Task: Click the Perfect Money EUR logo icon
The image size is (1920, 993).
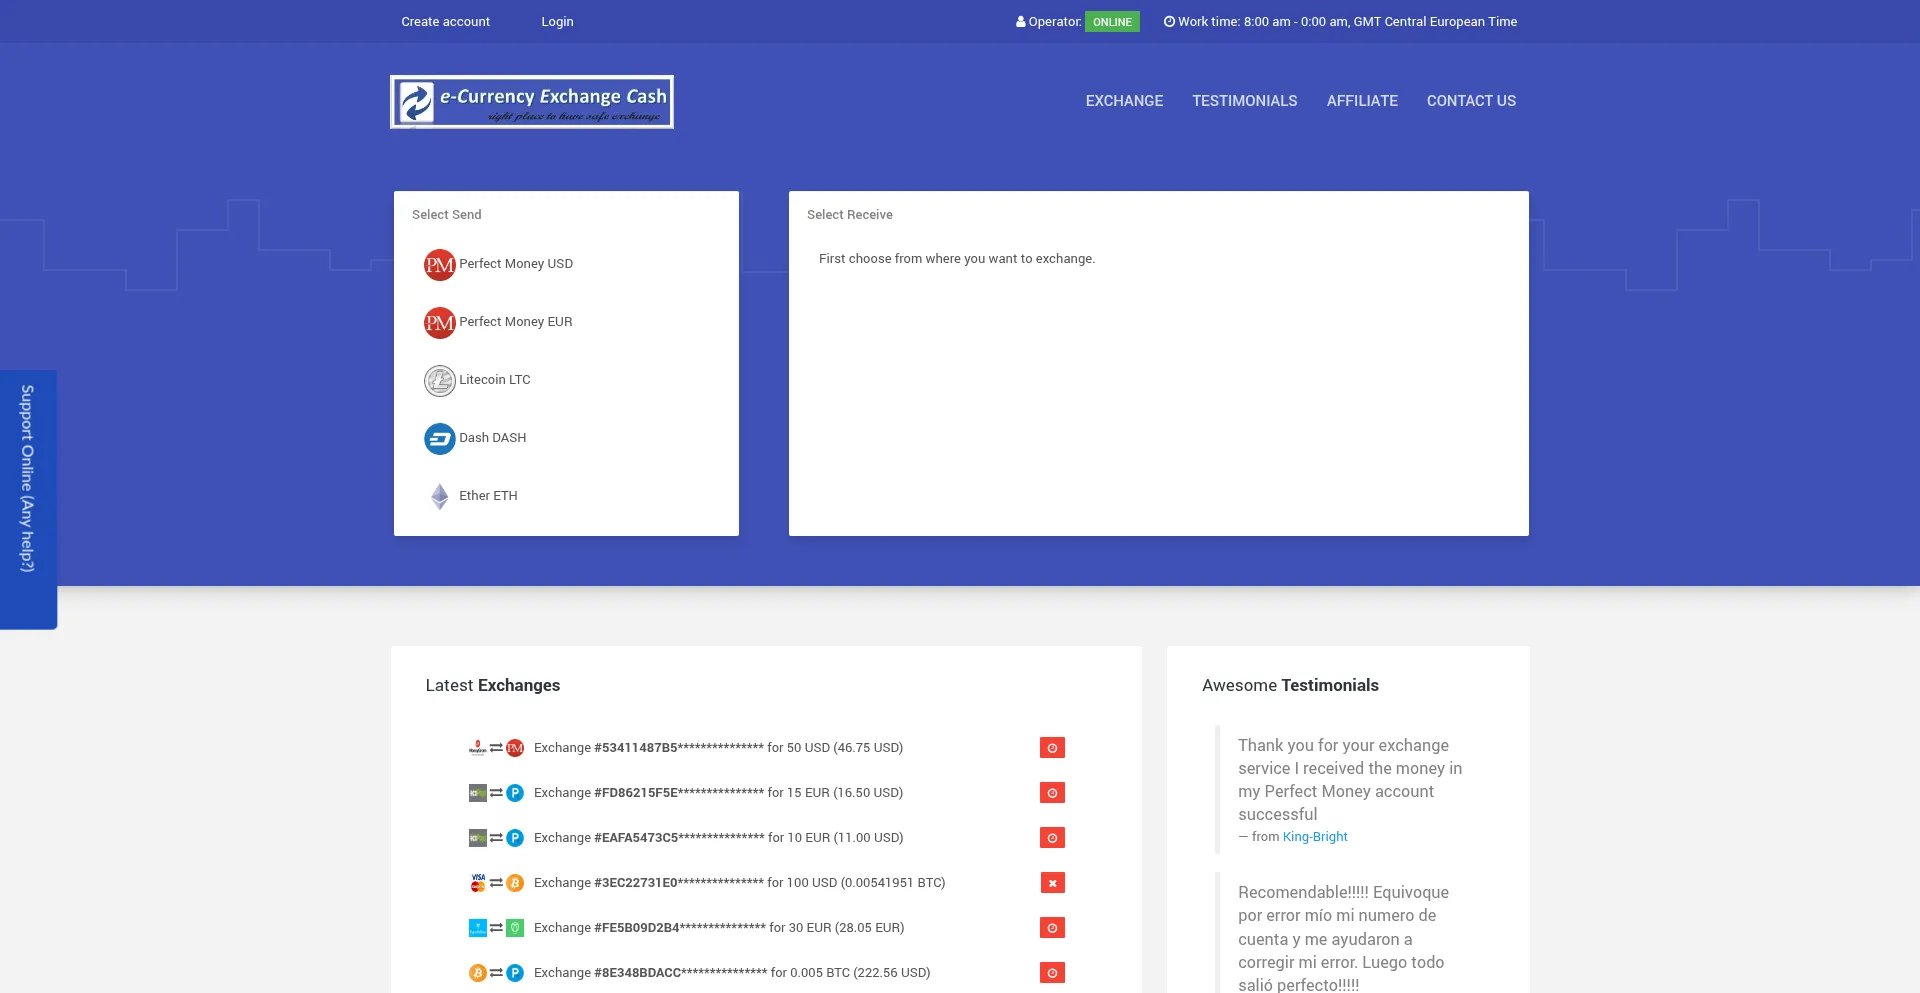Action: pos(439,323)
